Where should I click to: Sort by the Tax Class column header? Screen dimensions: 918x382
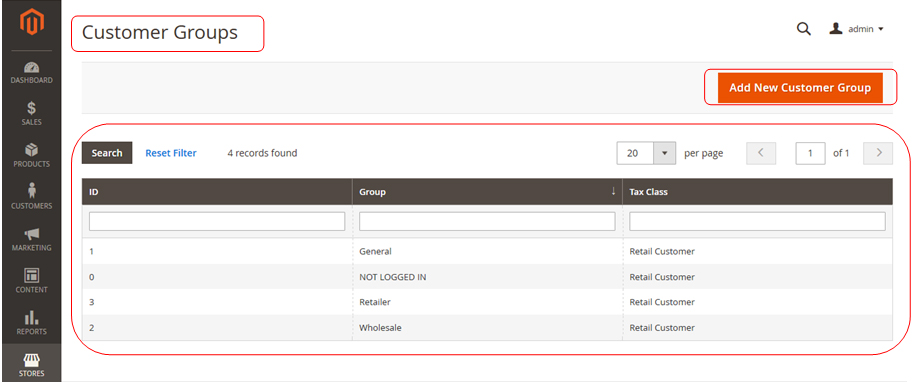click(758, 192)
